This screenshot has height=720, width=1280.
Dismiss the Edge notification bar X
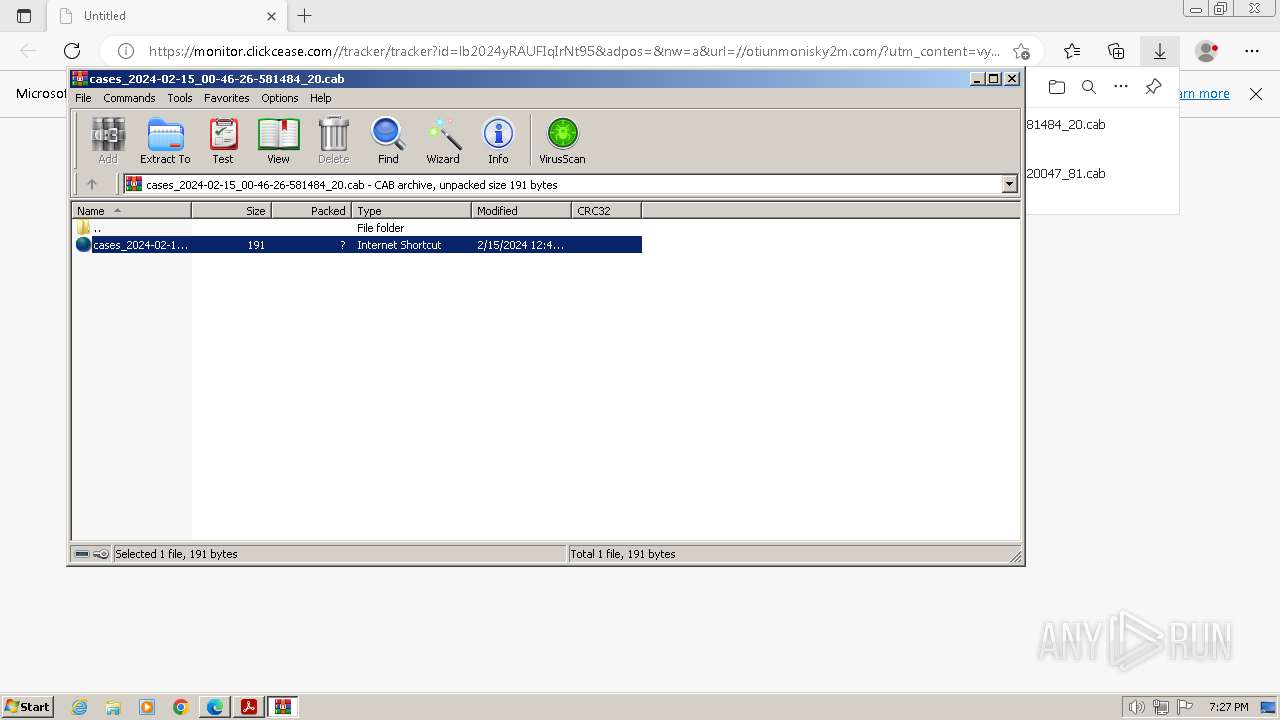(1256, 94)
